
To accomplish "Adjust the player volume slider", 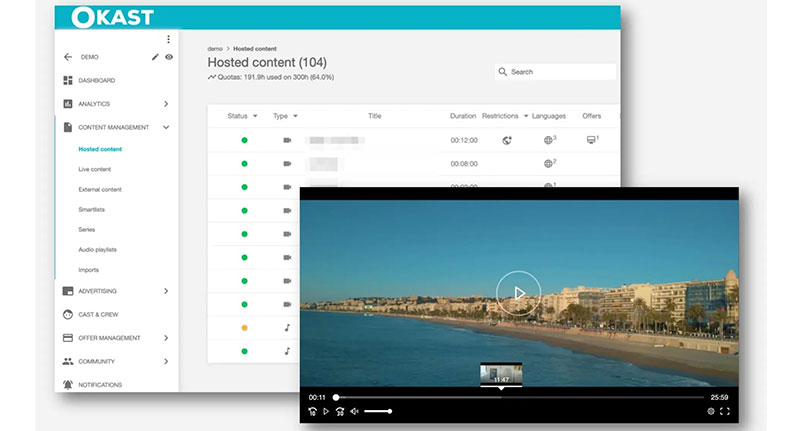I will pos(378,412).
